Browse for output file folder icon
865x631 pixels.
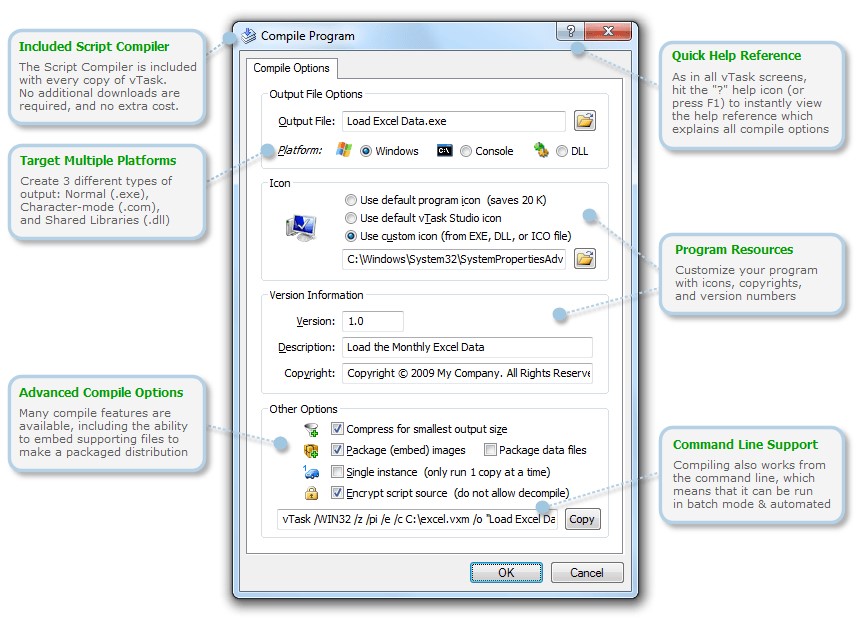(x=585, y=120)
